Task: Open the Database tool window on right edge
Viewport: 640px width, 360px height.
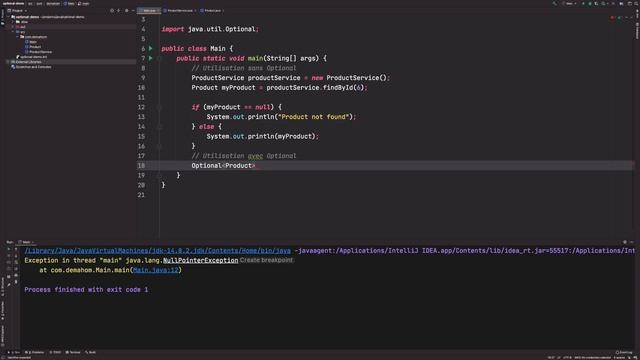Action: [x=637, y=31]
